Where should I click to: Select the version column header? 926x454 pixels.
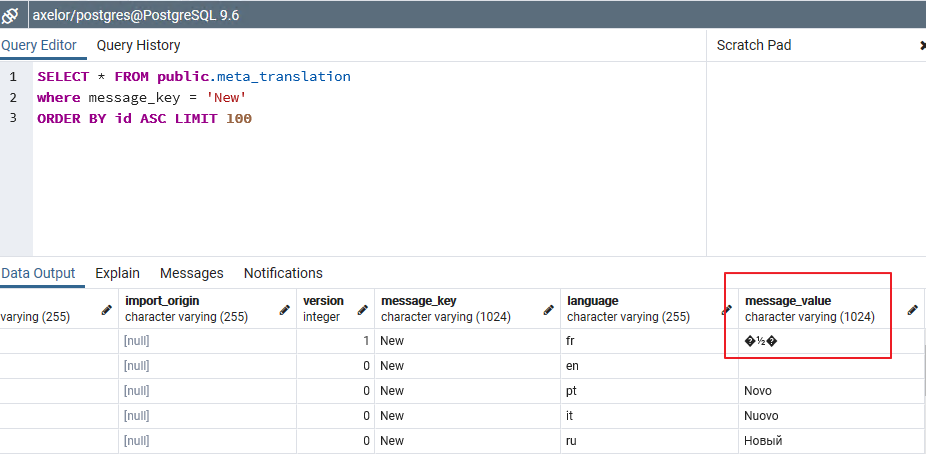coord(335,309)
